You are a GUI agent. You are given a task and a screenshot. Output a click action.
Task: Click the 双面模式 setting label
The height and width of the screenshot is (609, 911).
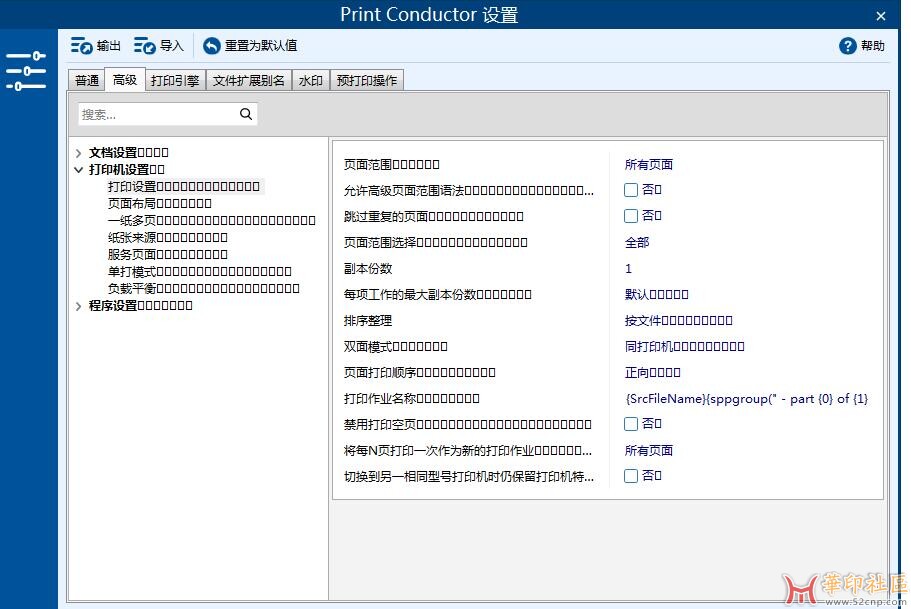coord(395,346)
